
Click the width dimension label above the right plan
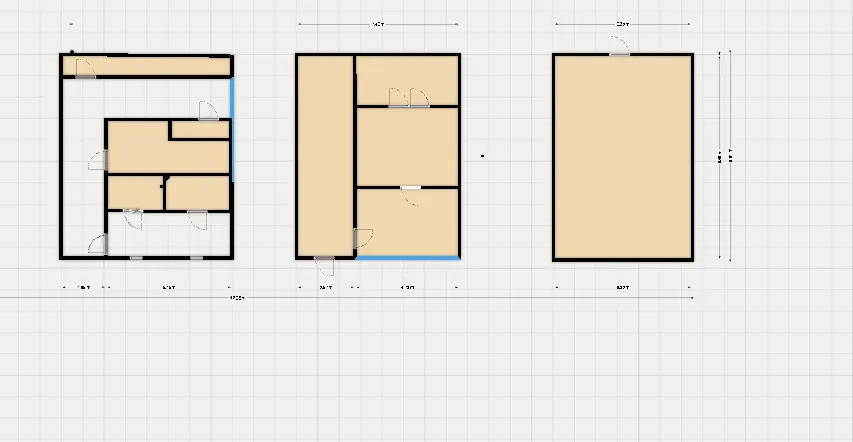622,23
